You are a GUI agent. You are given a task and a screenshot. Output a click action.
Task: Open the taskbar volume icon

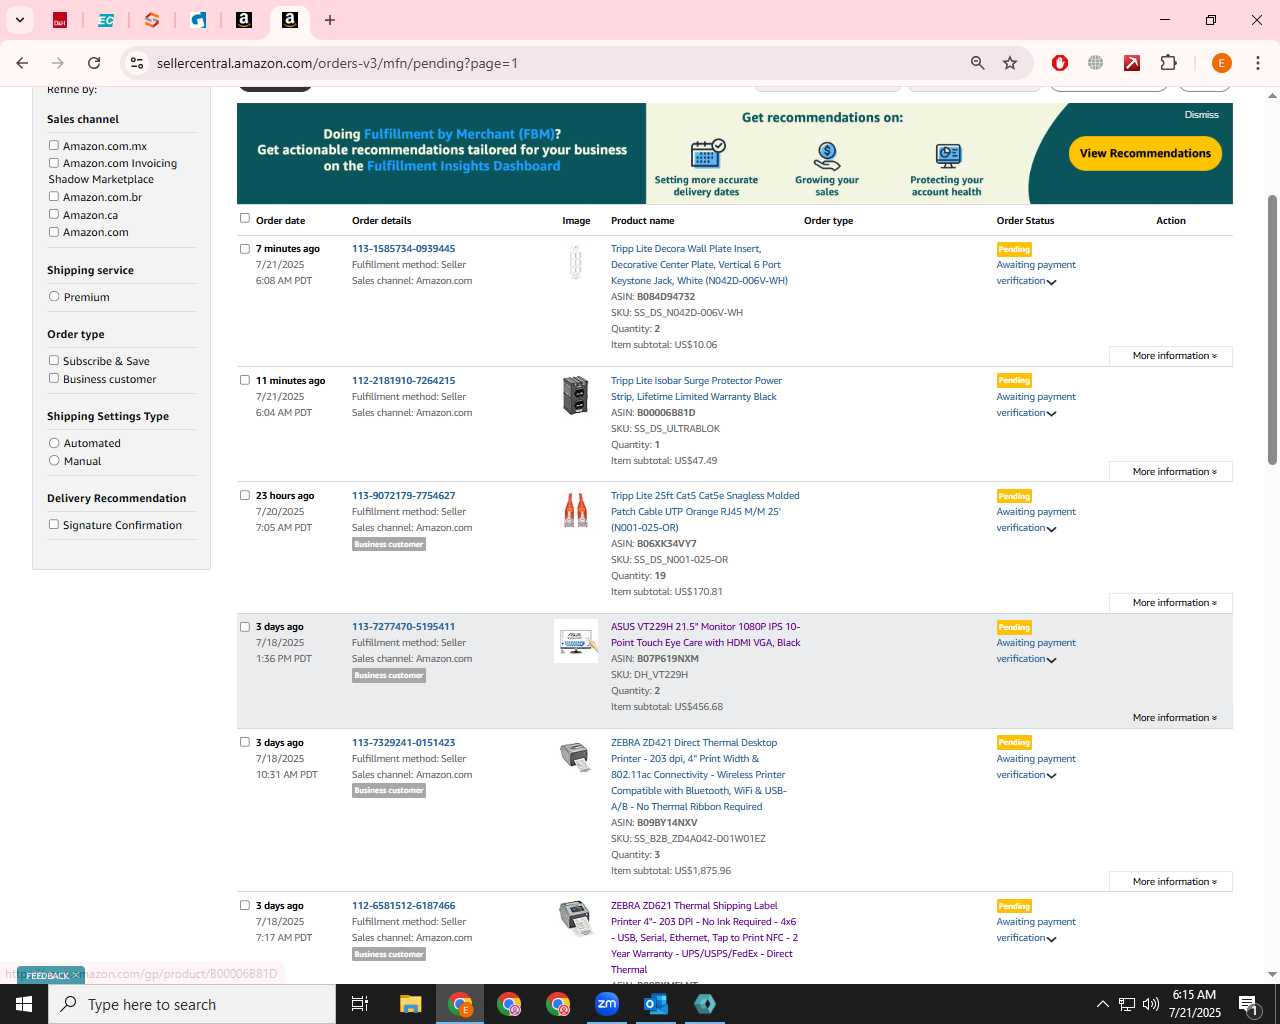[1151, 1004]
